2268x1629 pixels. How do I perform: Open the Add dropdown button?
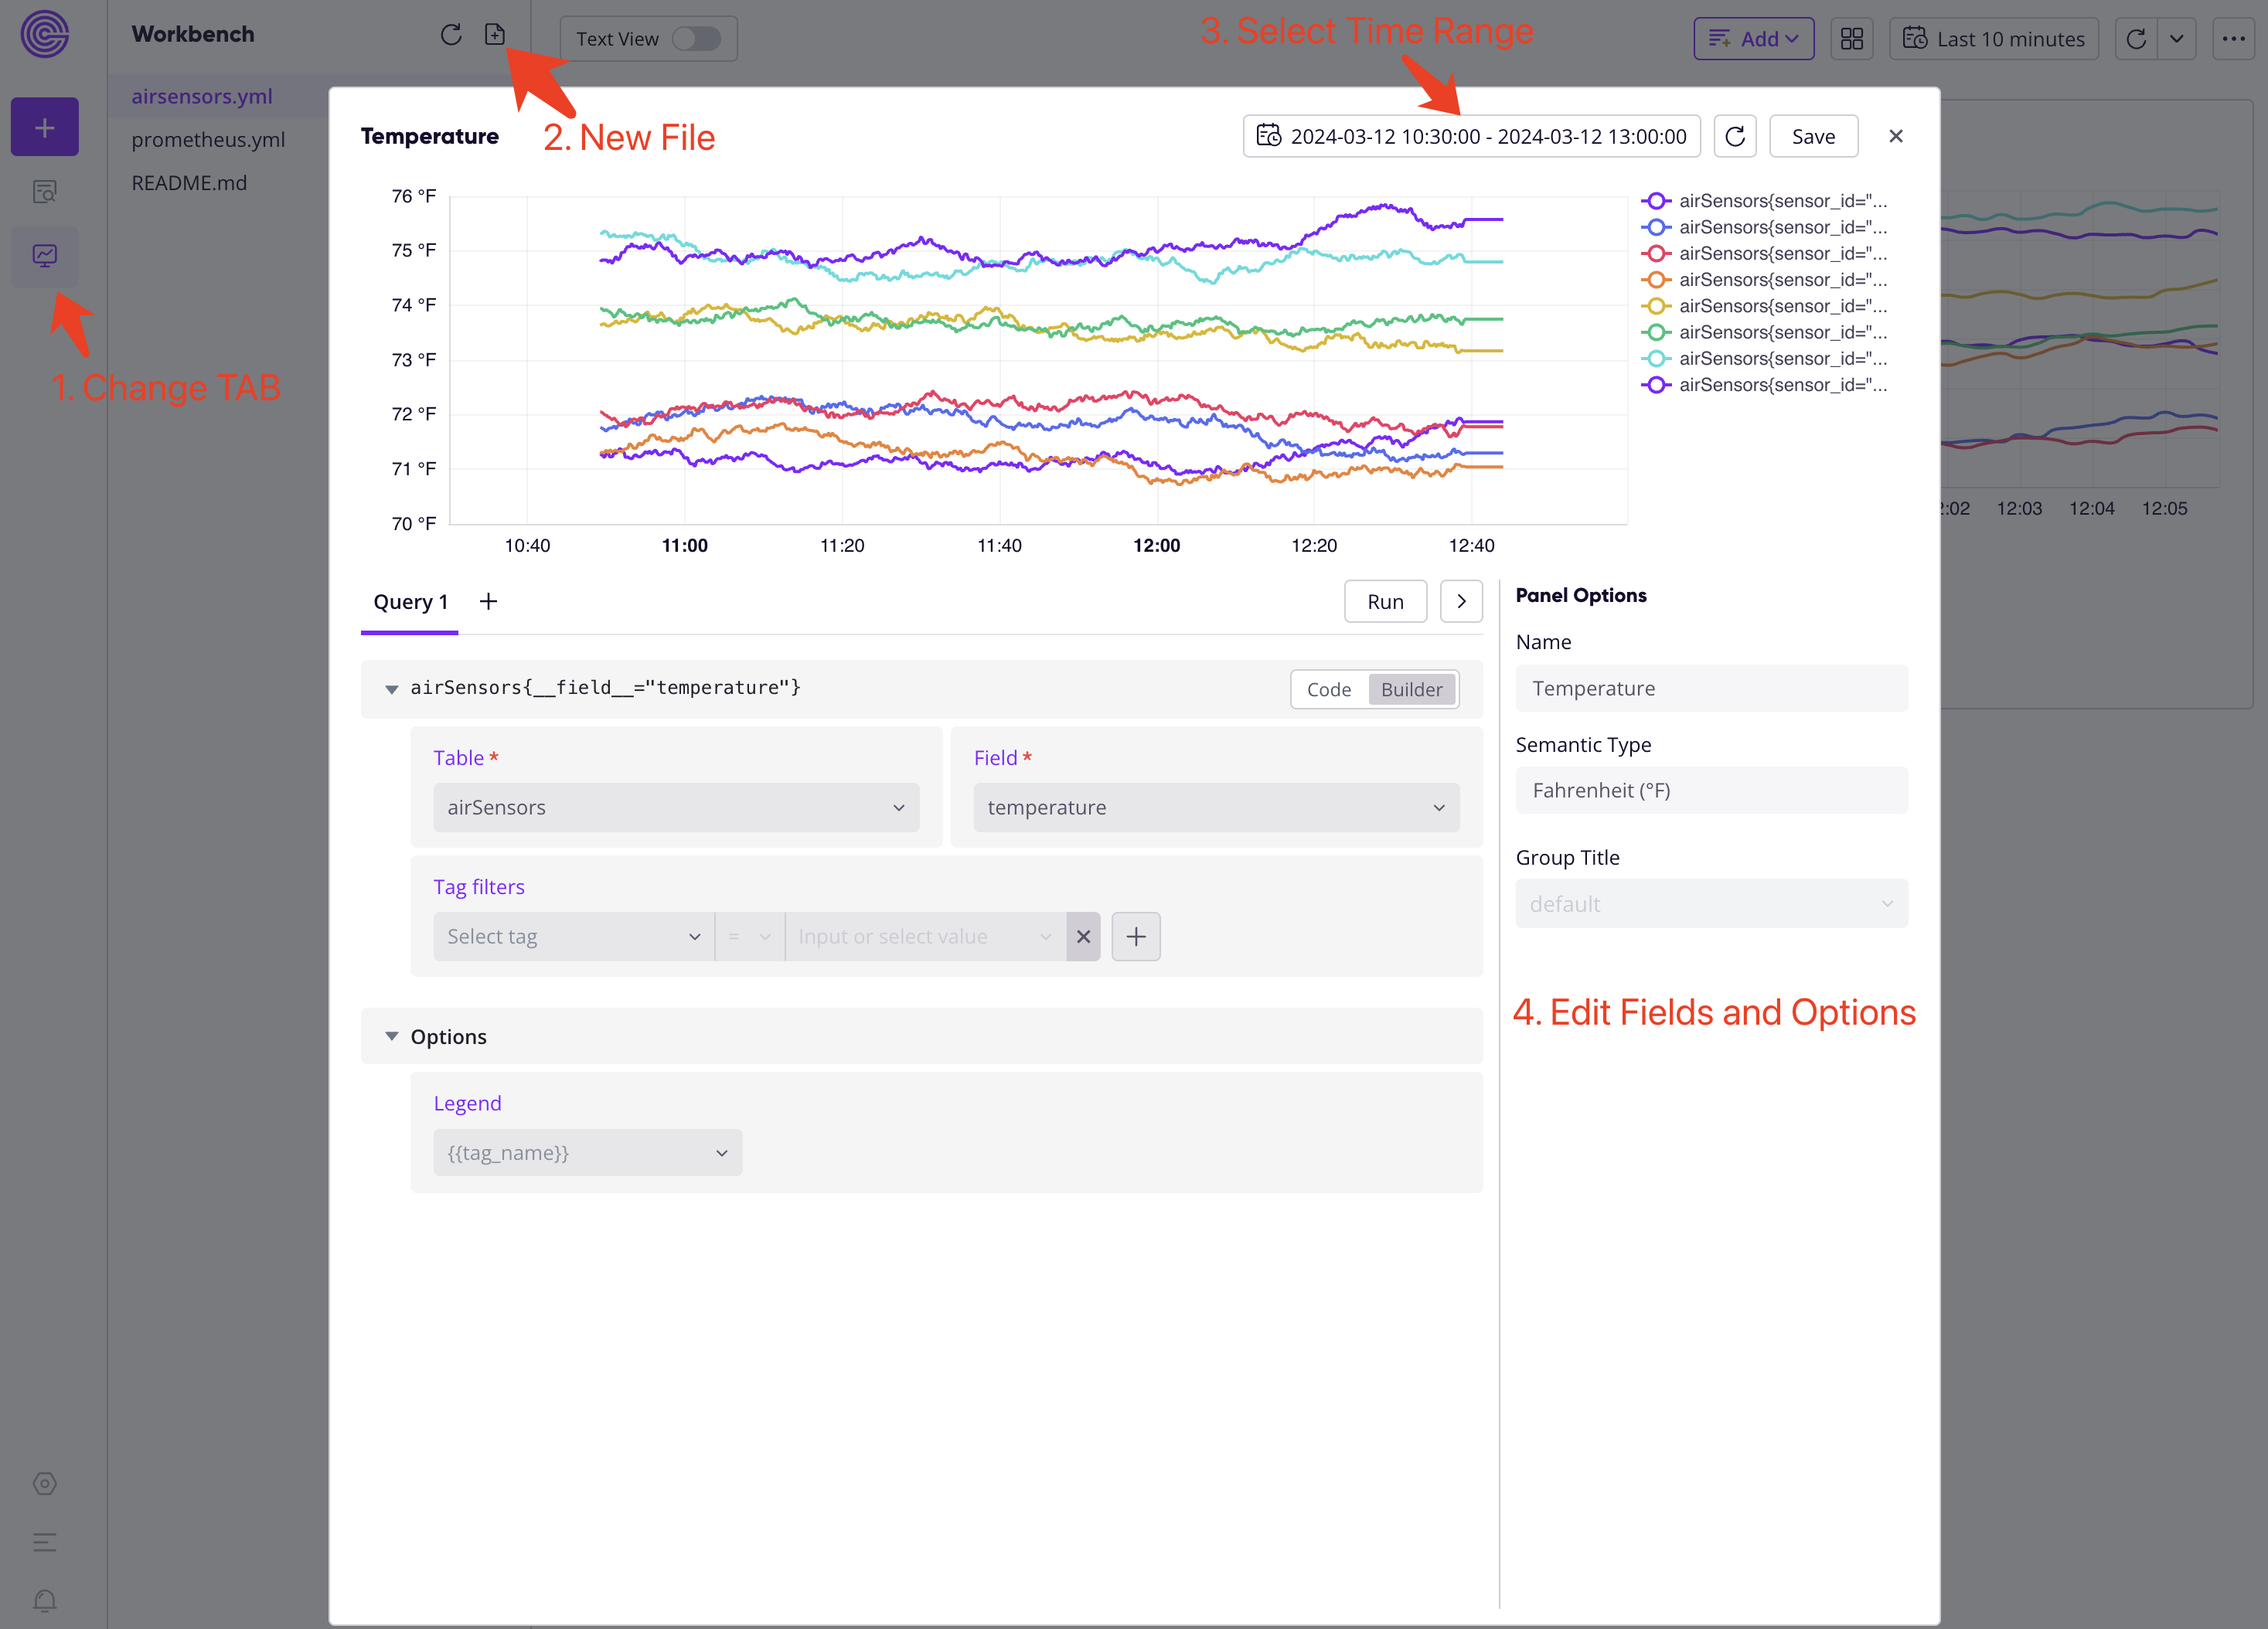coord(1753,39)
